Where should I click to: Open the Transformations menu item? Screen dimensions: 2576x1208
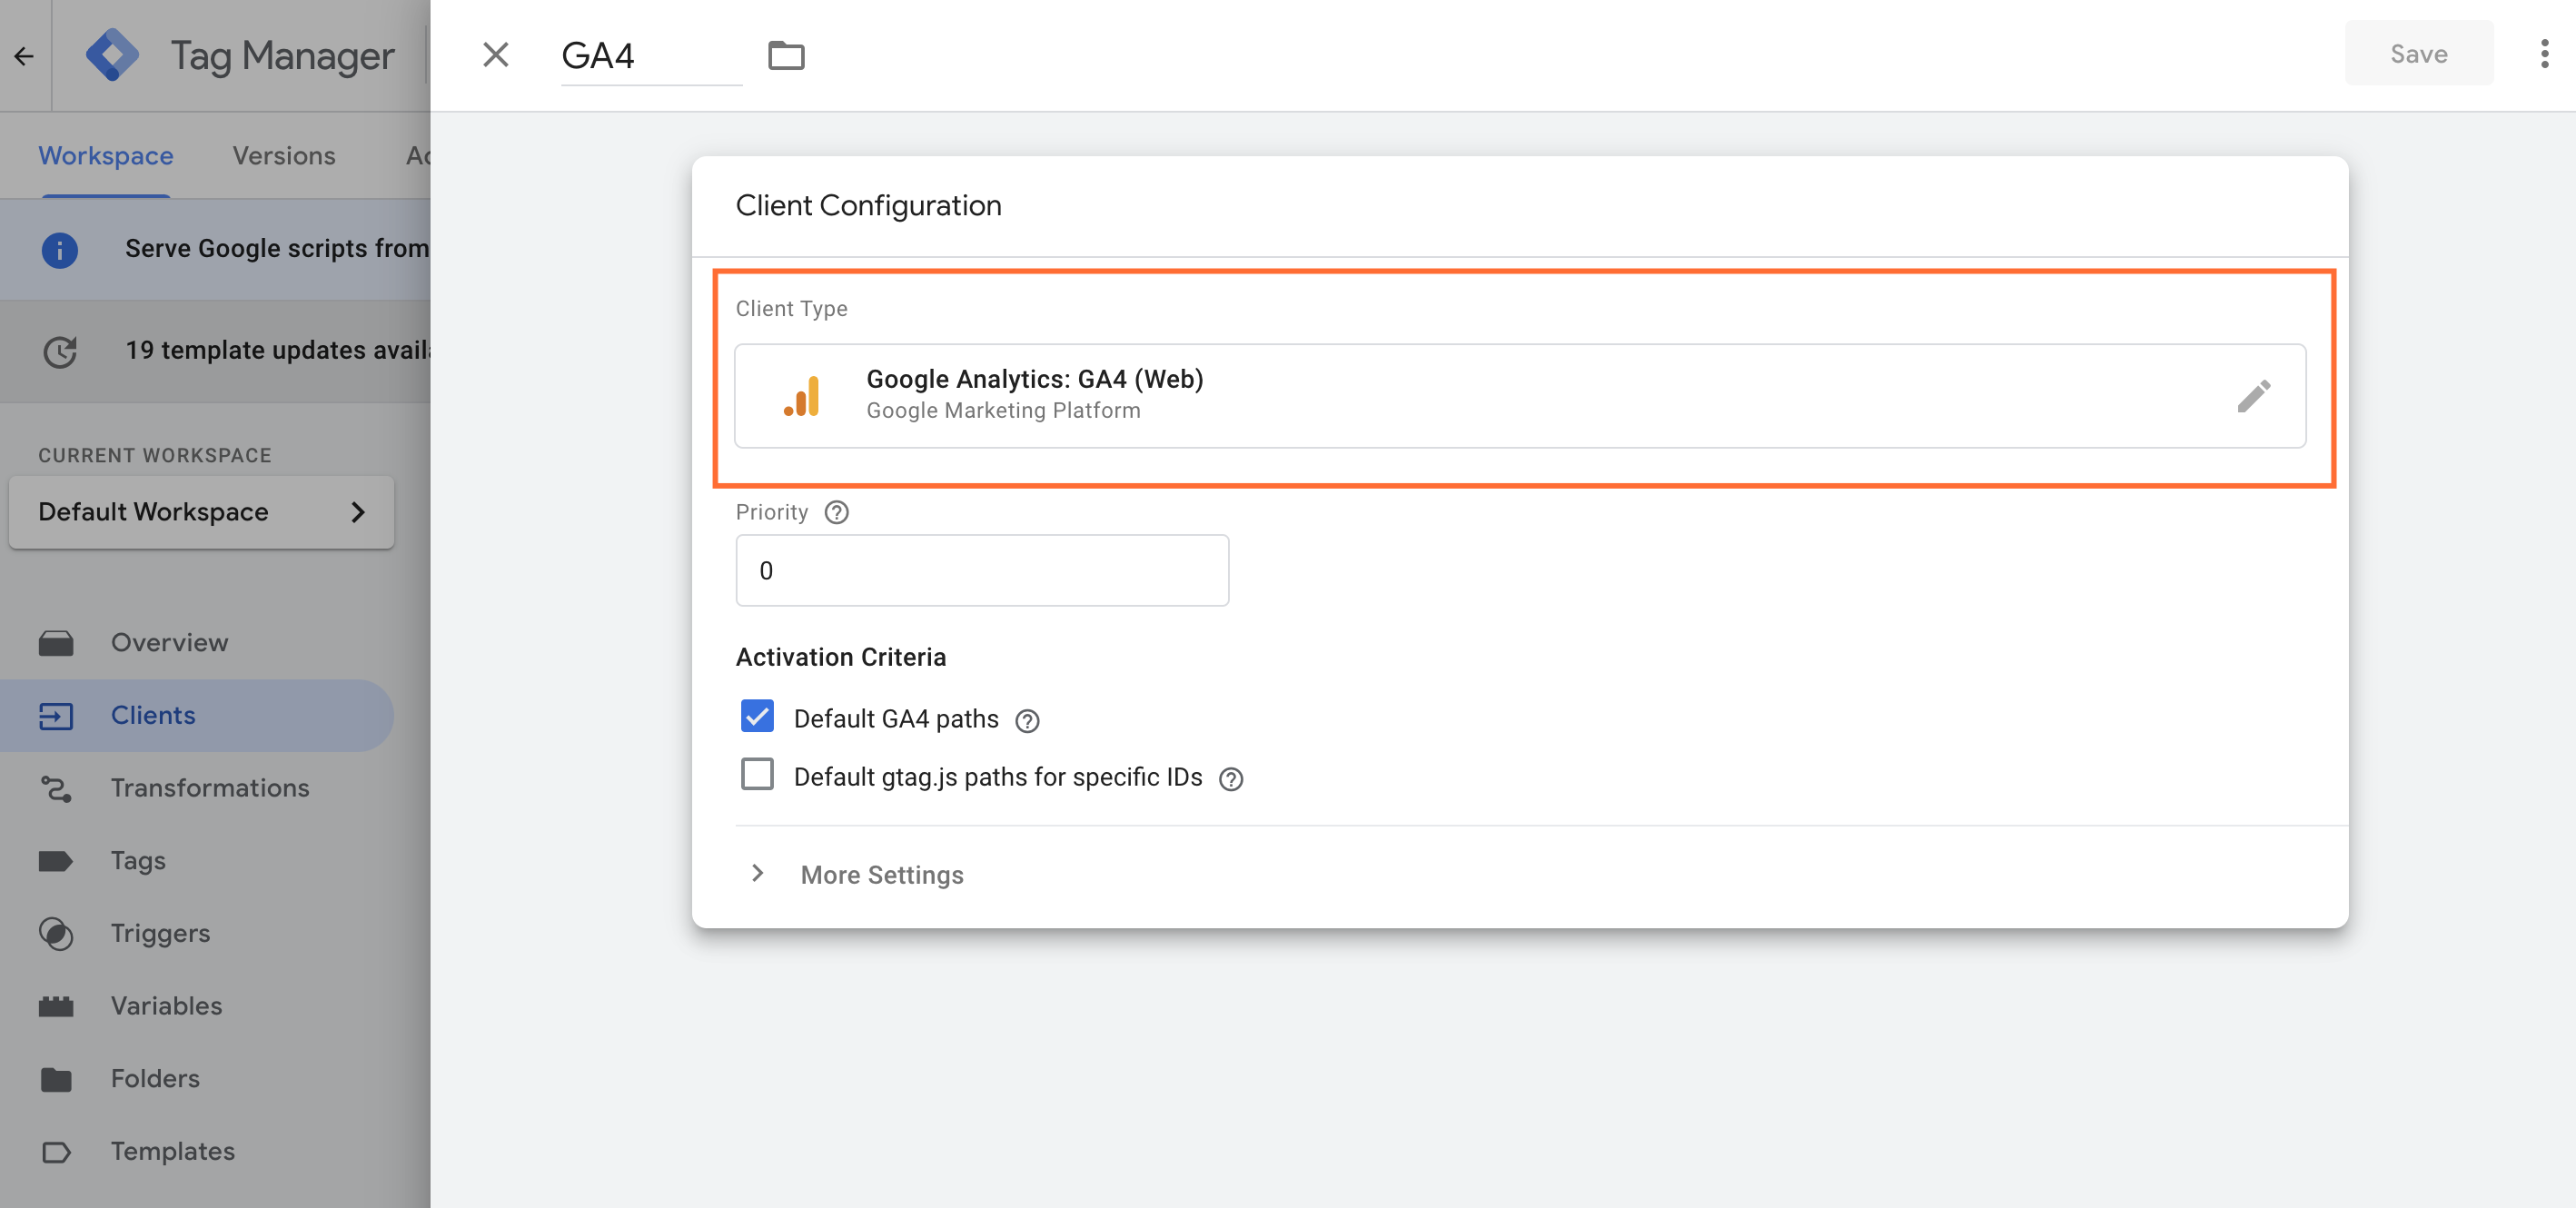coord(197,789)
